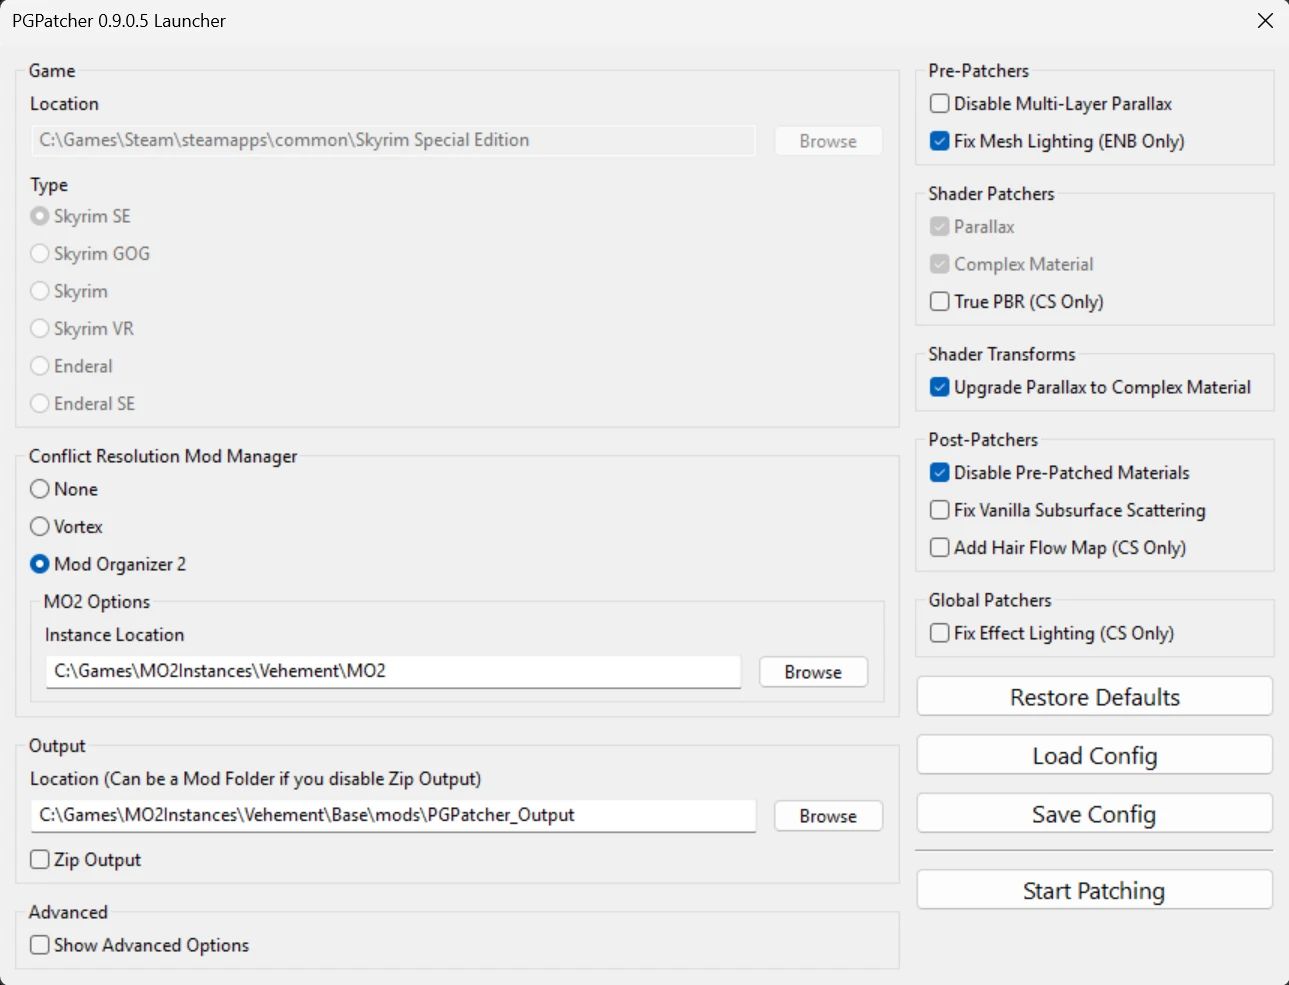Check Add Hair Flow Map option
1289x985 pixels.
pyautogui.click(x=940, y=548)
